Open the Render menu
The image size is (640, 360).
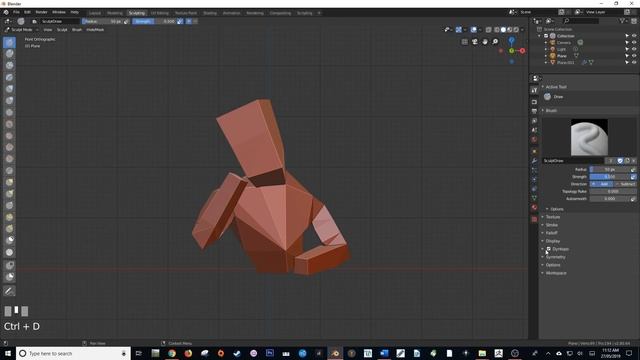coord(41,12)
